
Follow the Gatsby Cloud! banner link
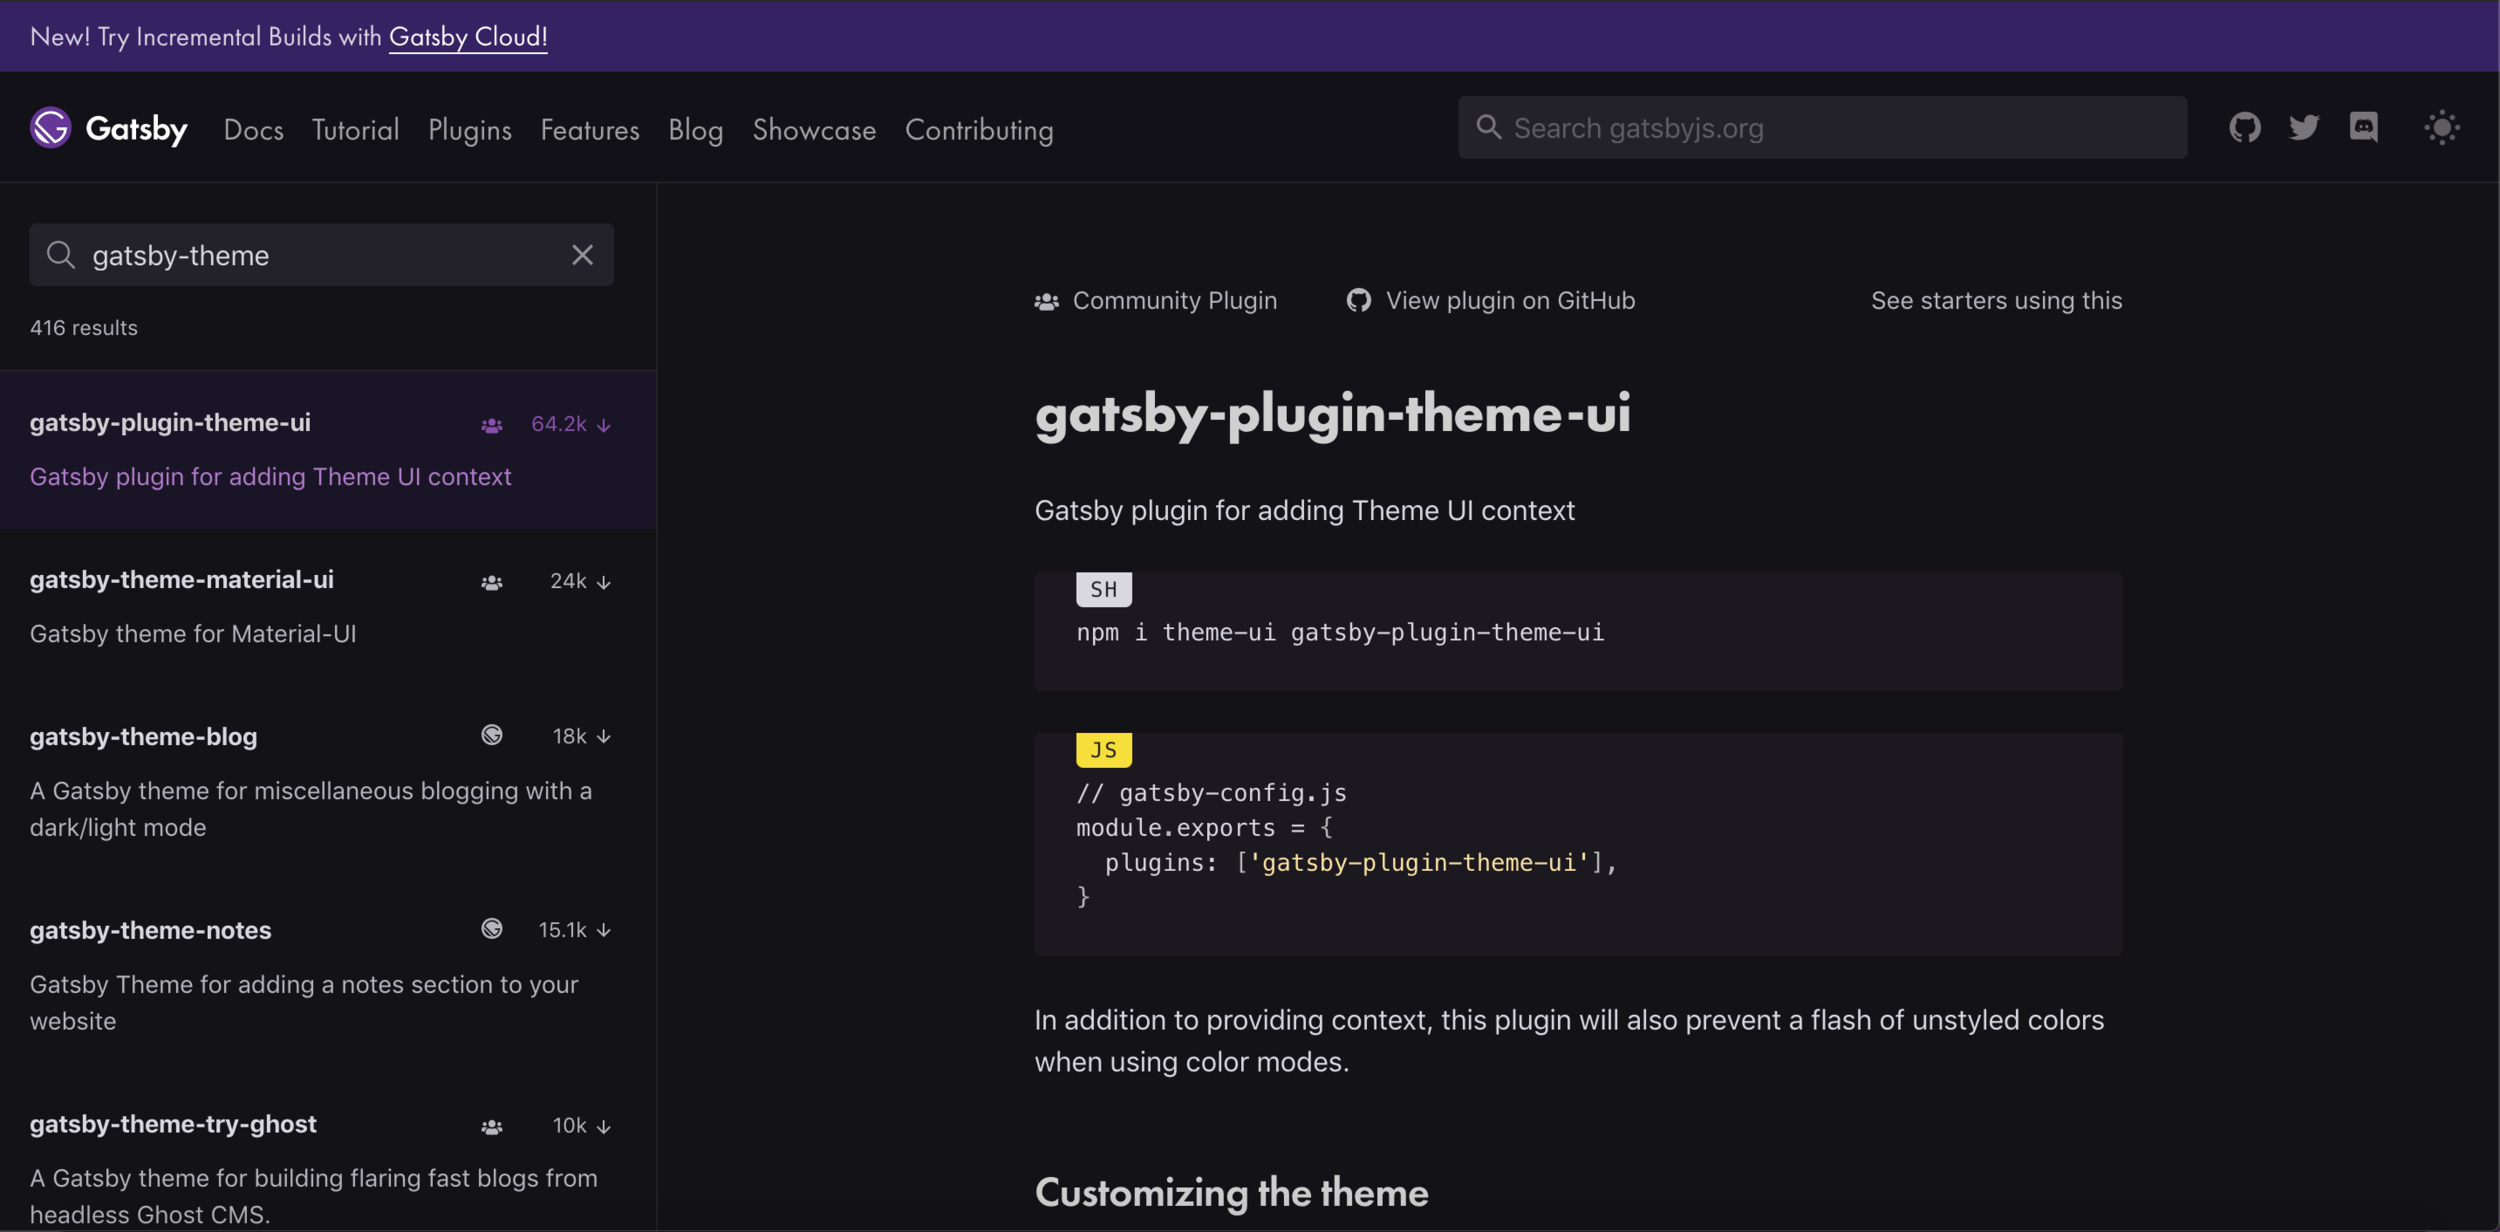pos(467,37)
